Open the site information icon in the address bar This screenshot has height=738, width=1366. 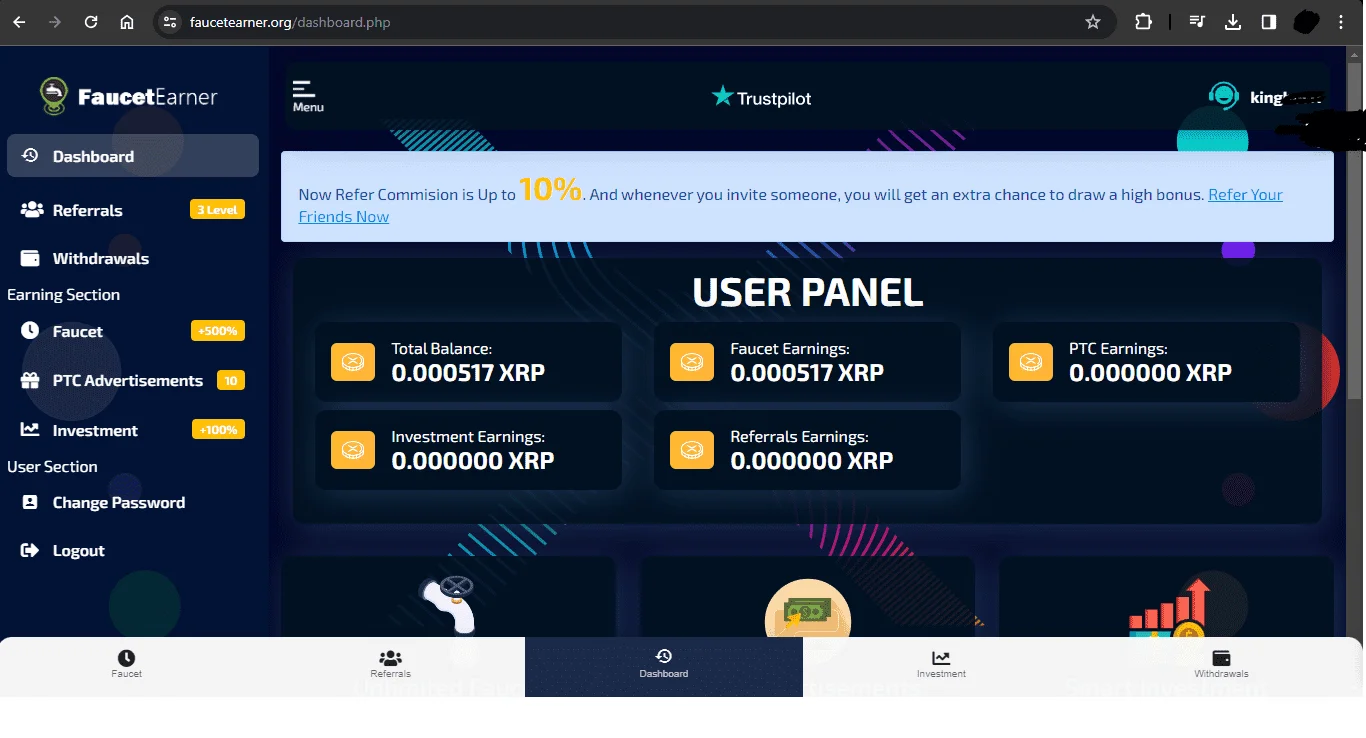click(170, 22)
